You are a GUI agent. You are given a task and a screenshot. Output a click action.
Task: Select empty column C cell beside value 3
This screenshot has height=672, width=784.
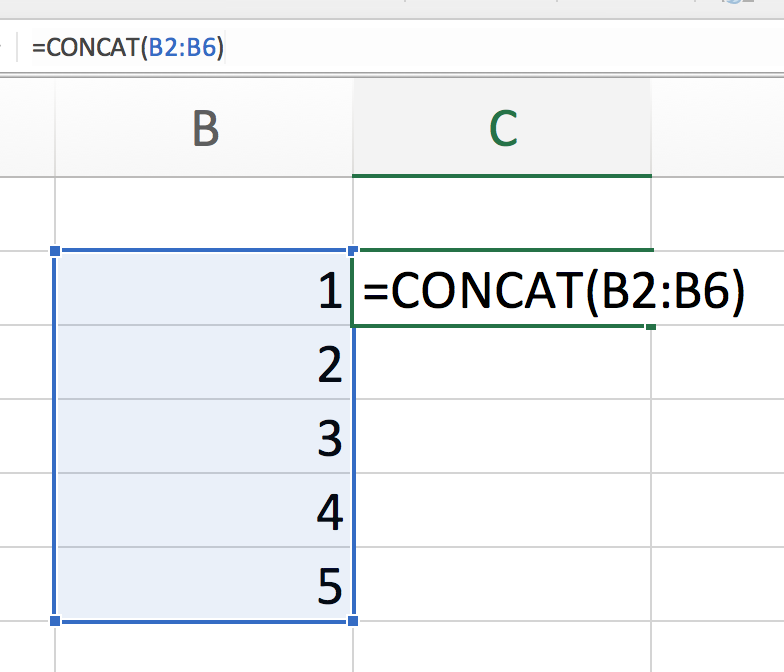[502, 437]
